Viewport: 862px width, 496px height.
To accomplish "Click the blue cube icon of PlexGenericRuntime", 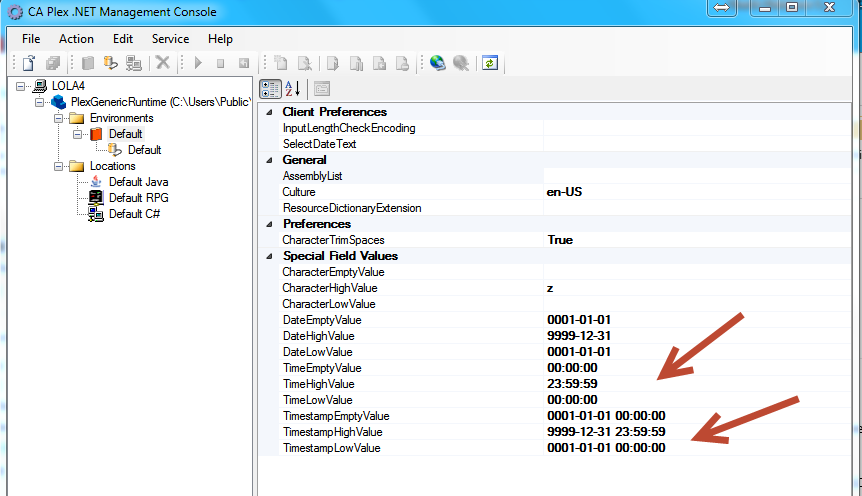I will (58, 102).
